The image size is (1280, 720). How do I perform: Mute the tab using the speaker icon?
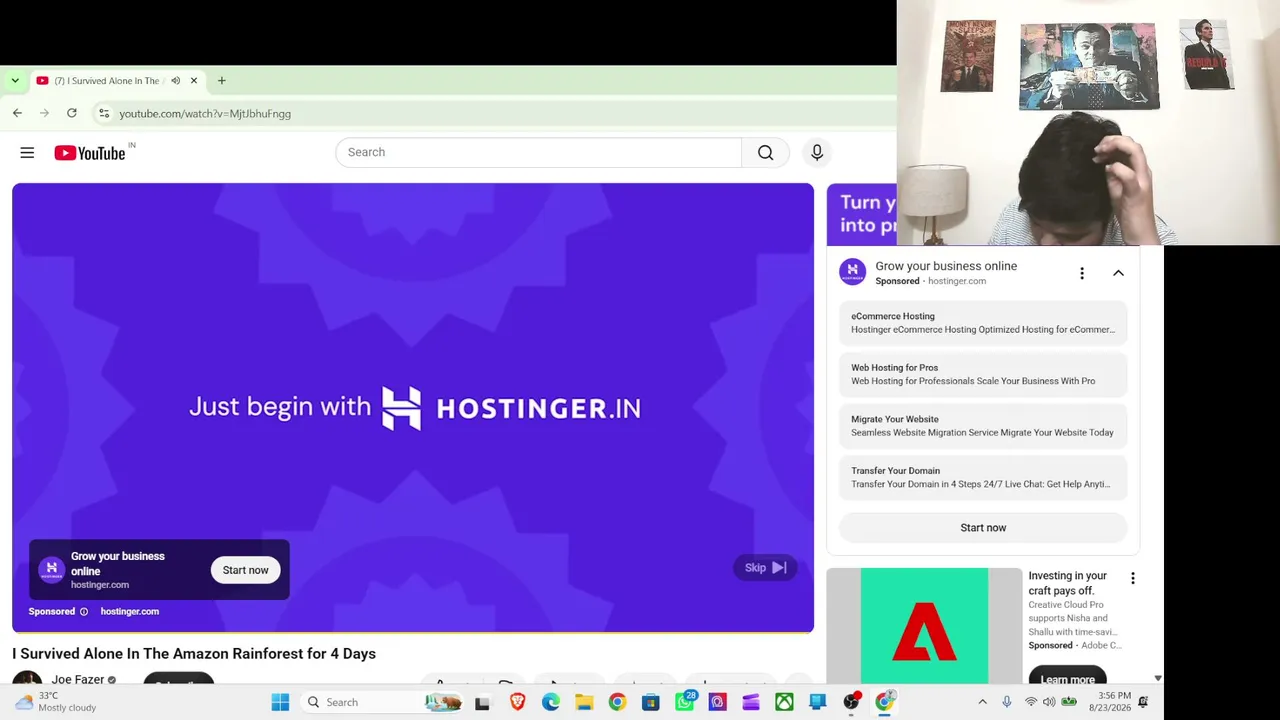pos(175,81)
